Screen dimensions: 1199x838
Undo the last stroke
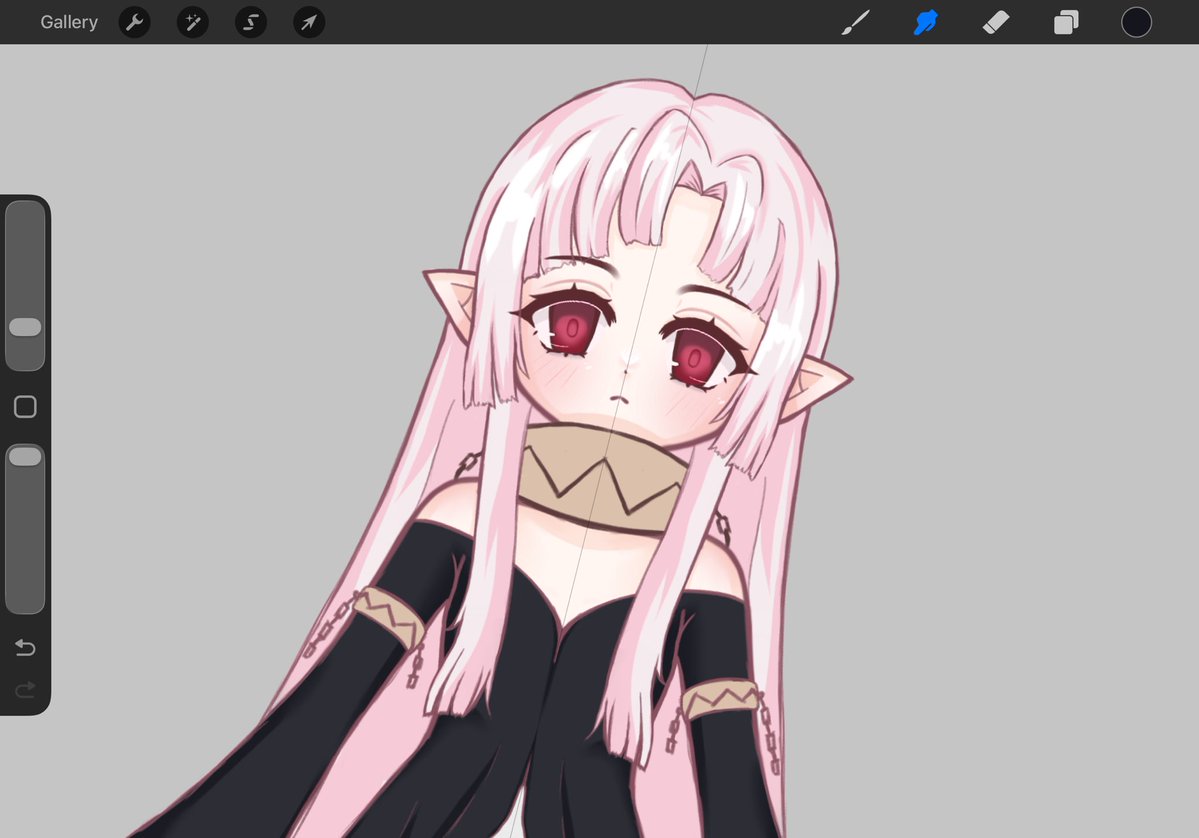[x=25, y=648]
